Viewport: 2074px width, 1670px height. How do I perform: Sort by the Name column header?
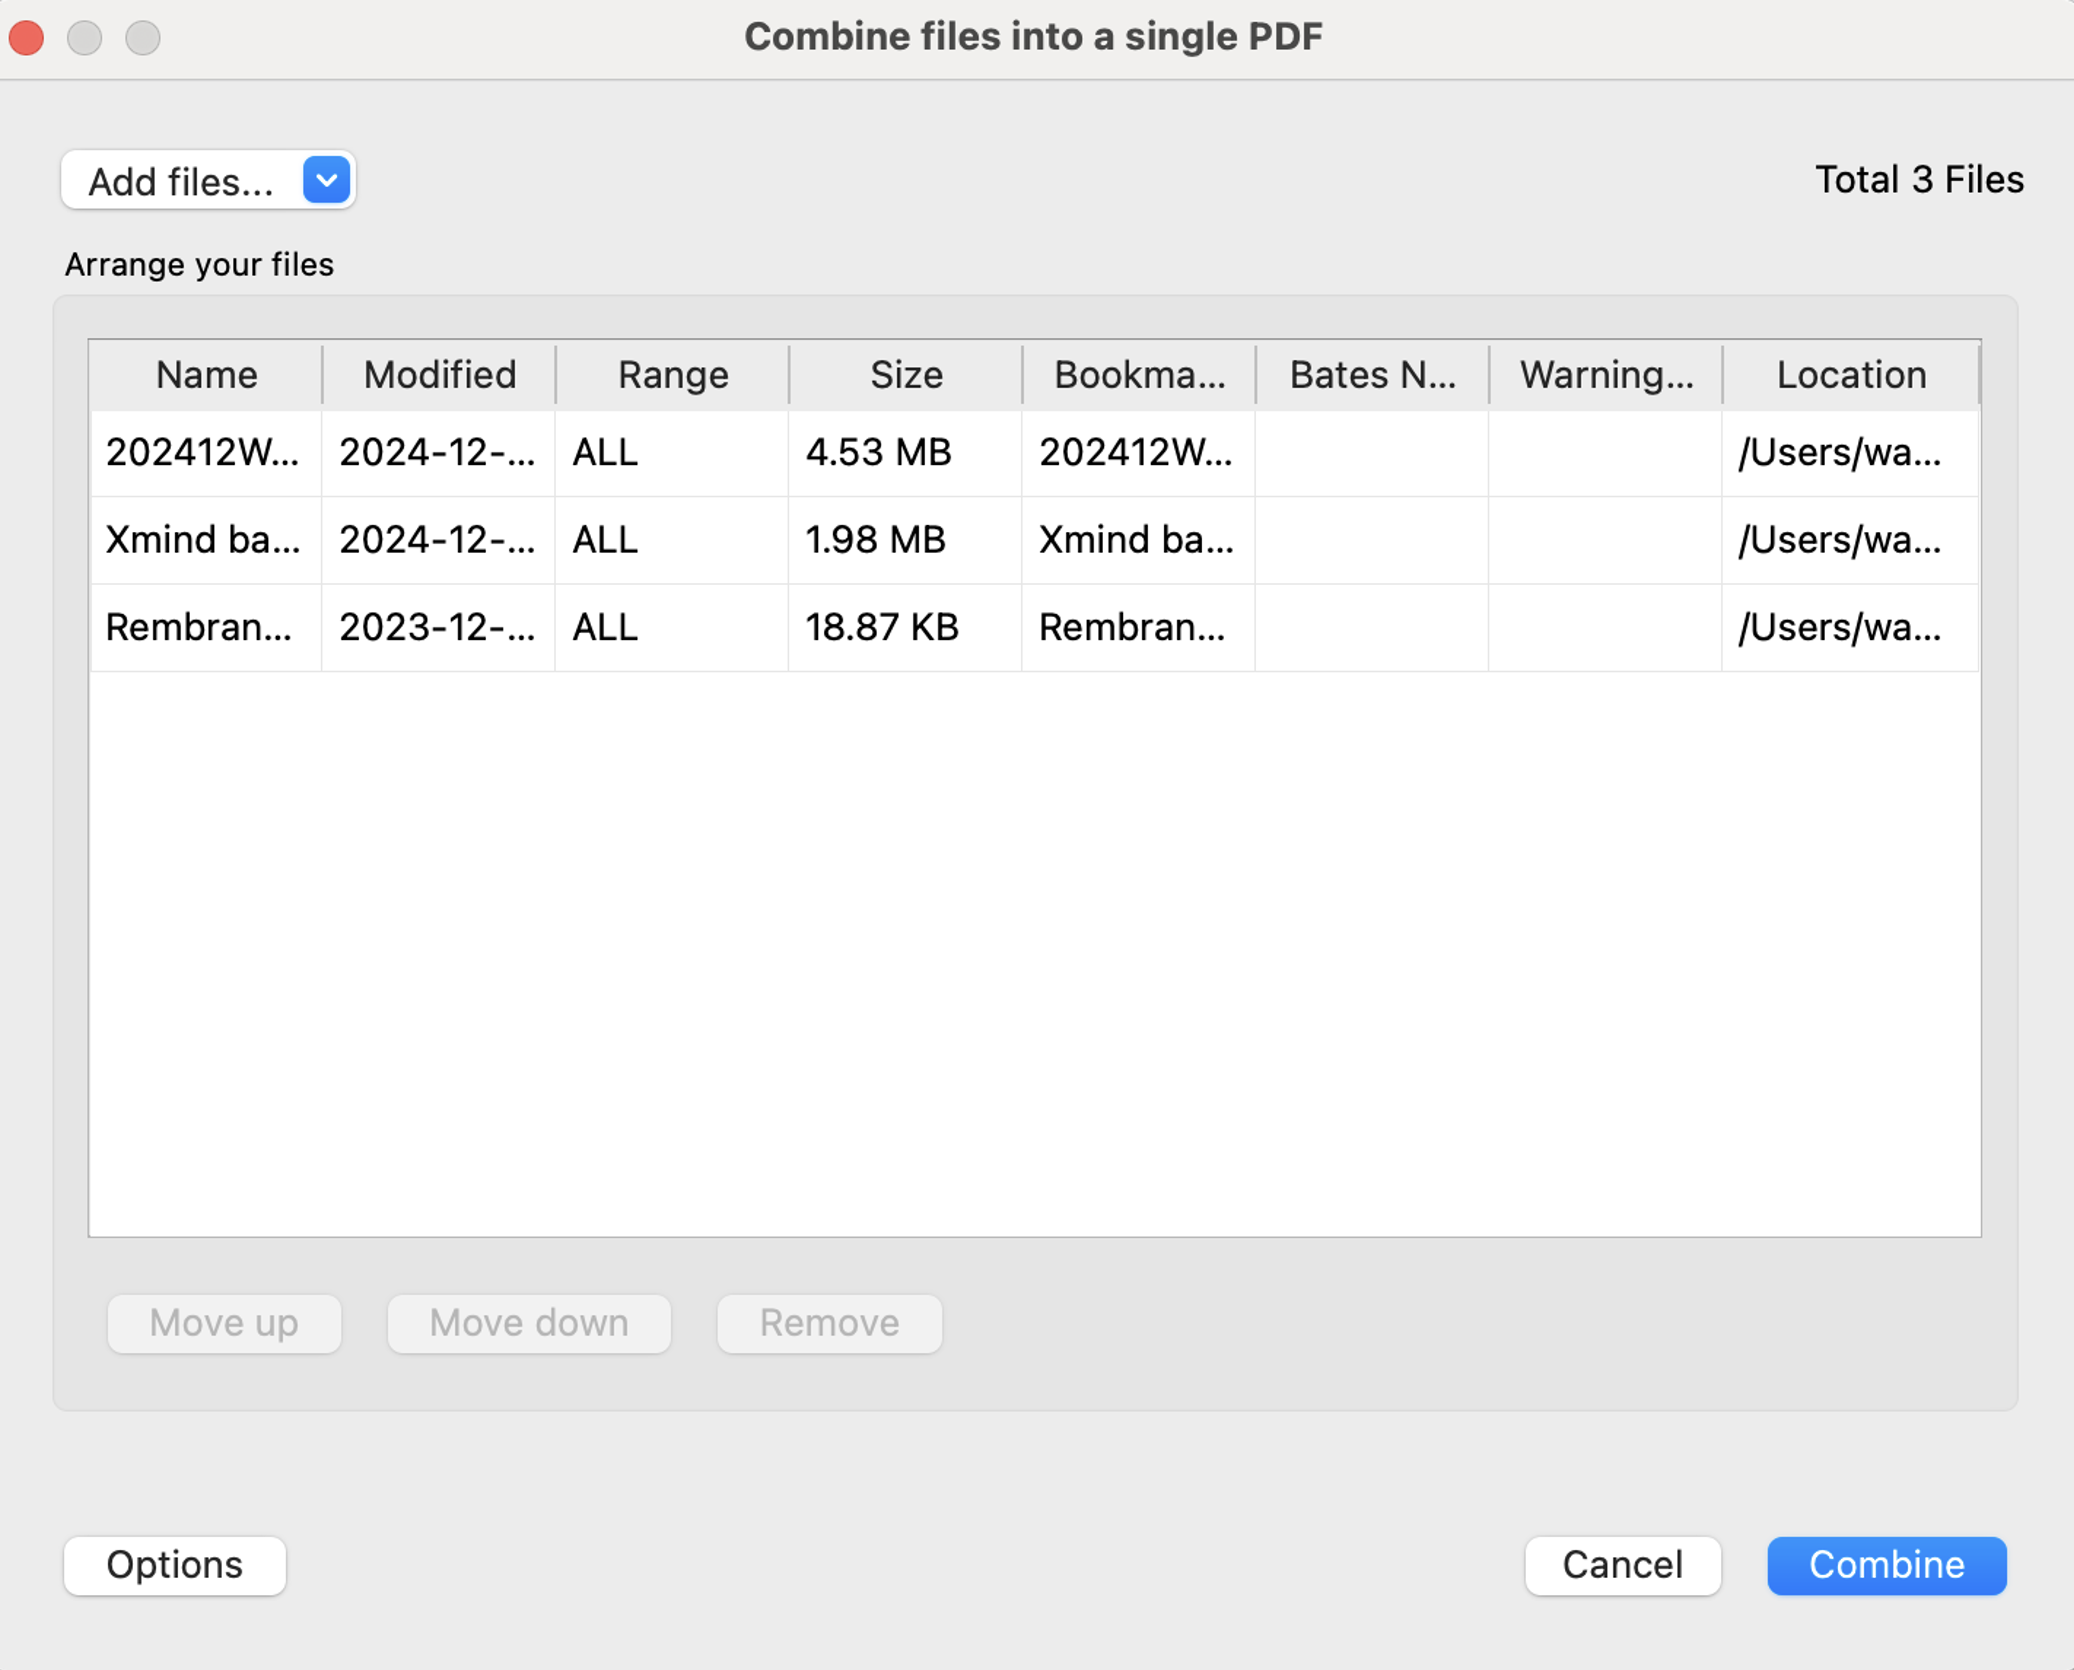(206, 375)
